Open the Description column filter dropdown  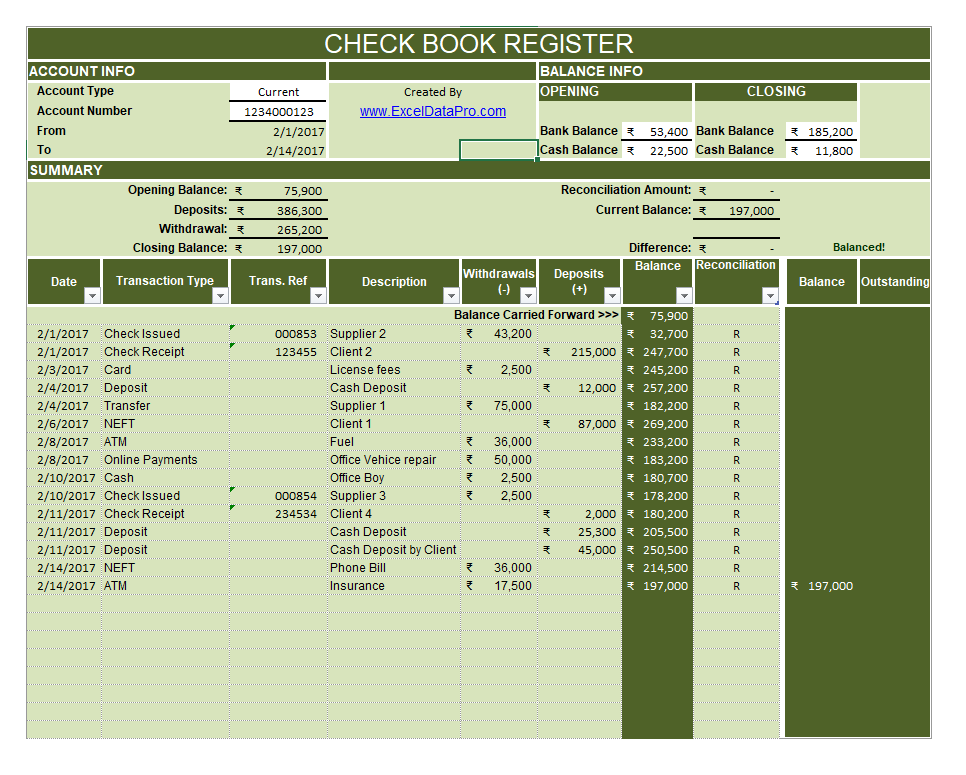coord(451,296)
